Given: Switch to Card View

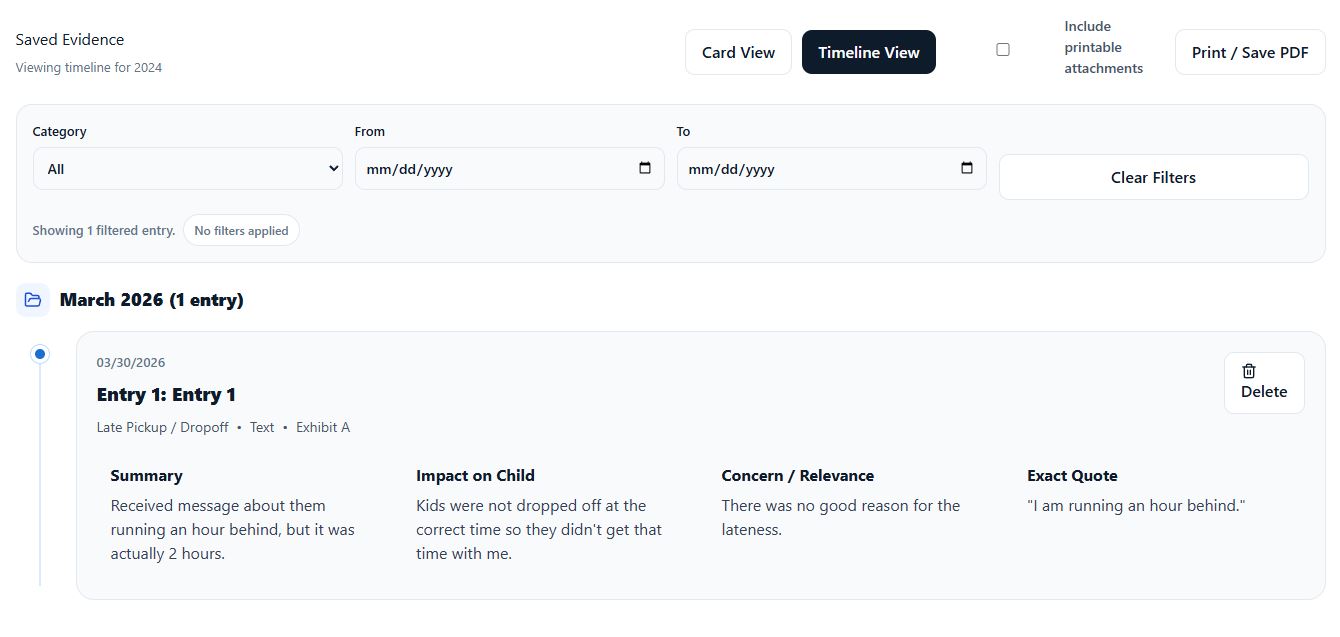Looking at the screenshot, I should click(738, 51).
